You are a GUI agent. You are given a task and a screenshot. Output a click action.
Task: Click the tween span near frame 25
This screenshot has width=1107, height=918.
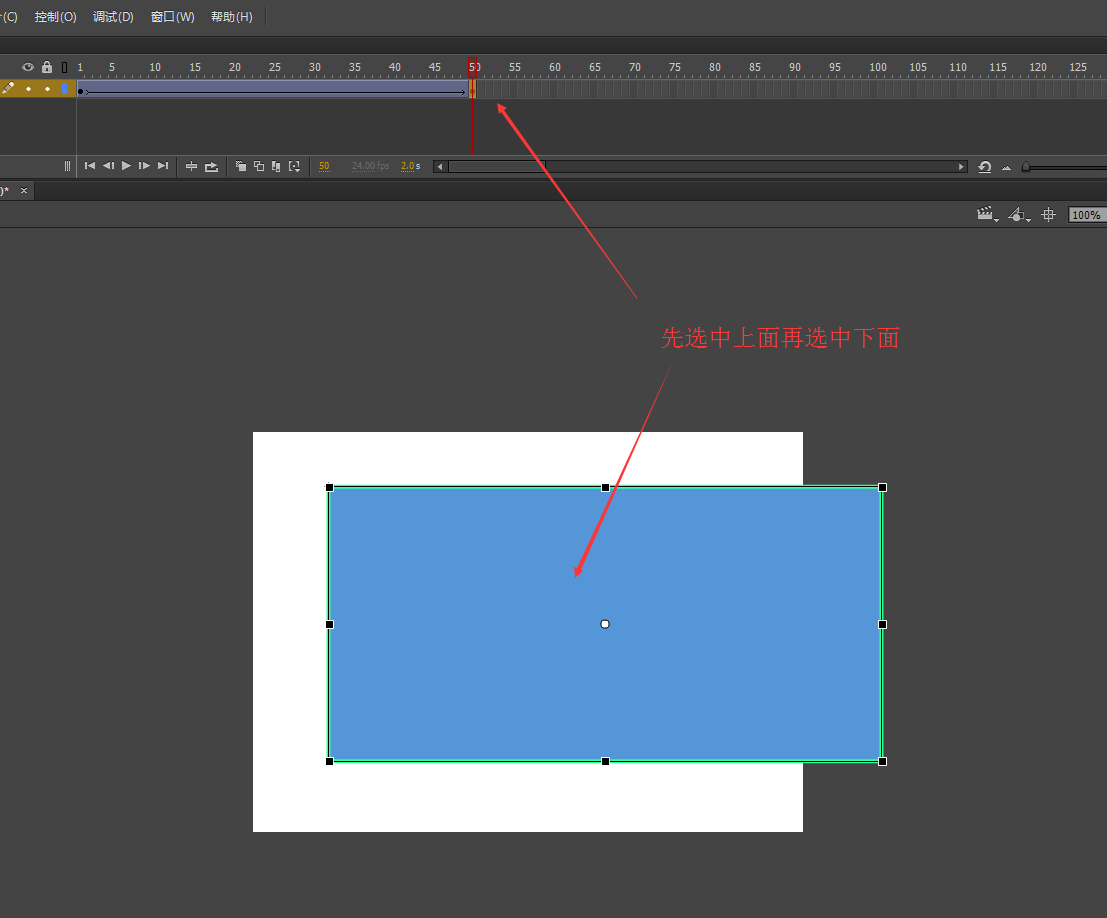(273, 89)
